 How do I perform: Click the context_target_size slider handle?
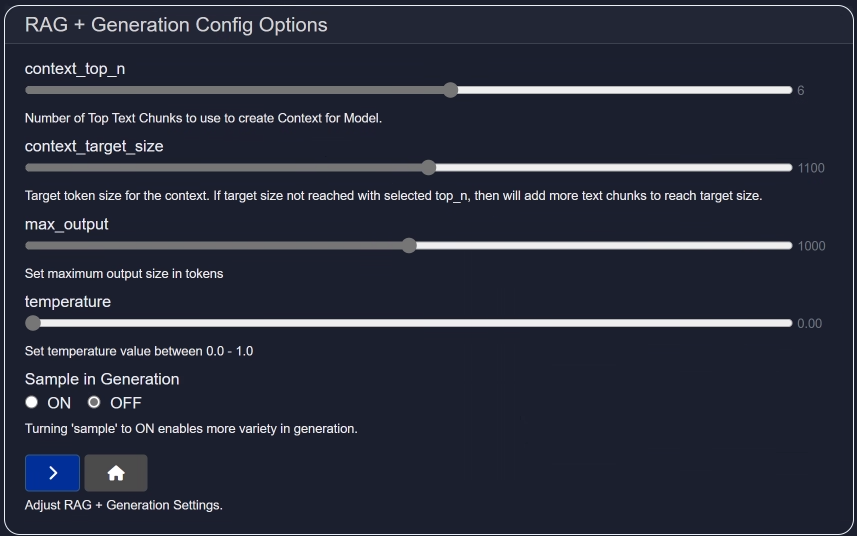coord(428,168)
